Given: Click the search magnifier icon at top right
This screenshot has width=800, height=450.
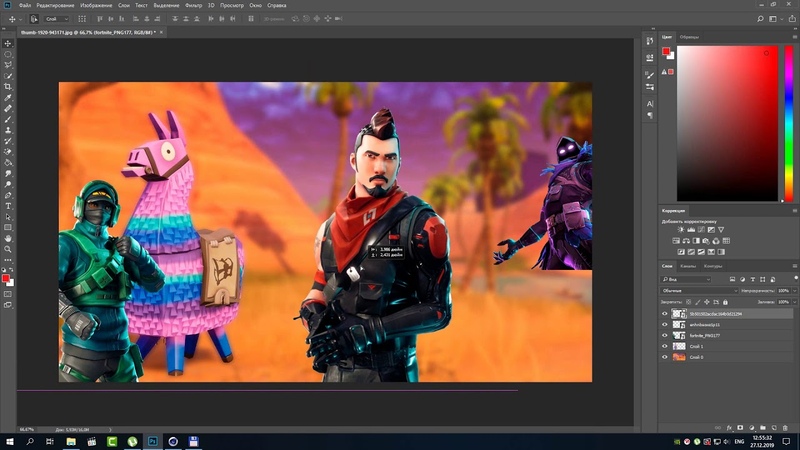Looking at the screenshot, I should click(760, 19).
